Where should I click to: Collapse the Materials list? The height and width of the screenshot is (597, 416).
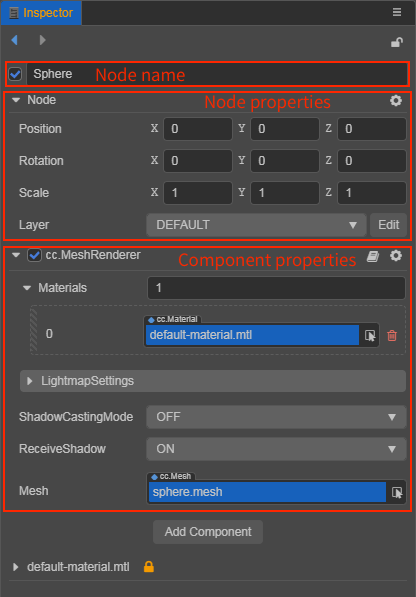pos(27,288)
